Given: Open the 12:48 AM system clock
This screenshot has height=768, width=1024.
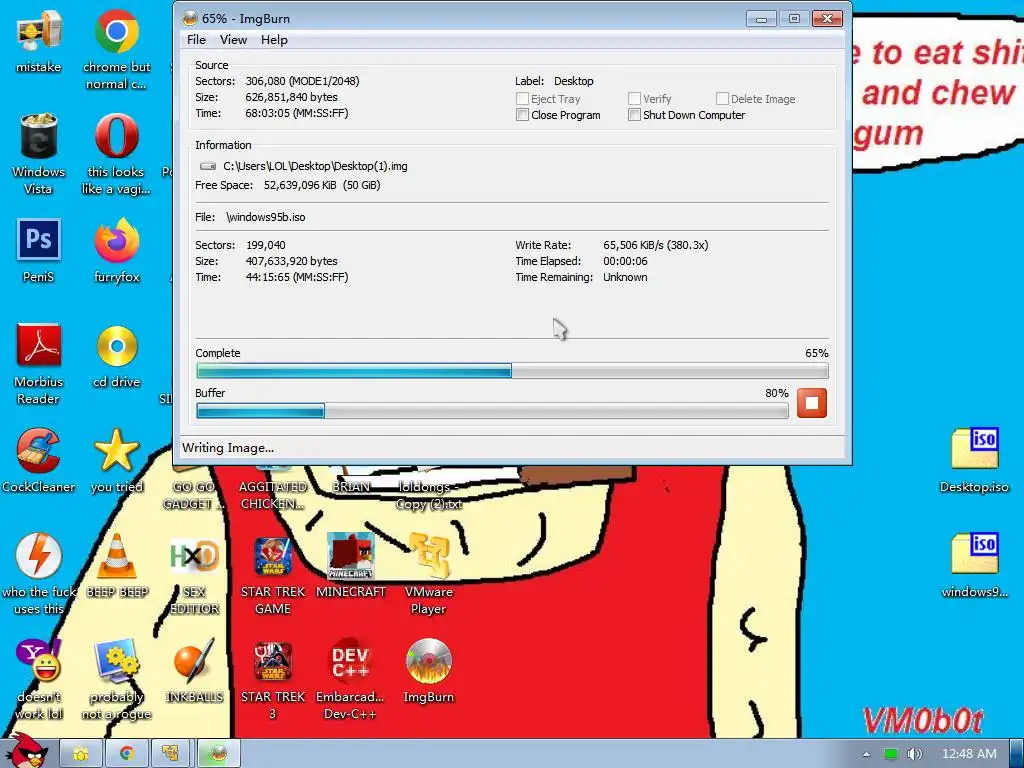Looking at the screenshot, I should point(969,754).
